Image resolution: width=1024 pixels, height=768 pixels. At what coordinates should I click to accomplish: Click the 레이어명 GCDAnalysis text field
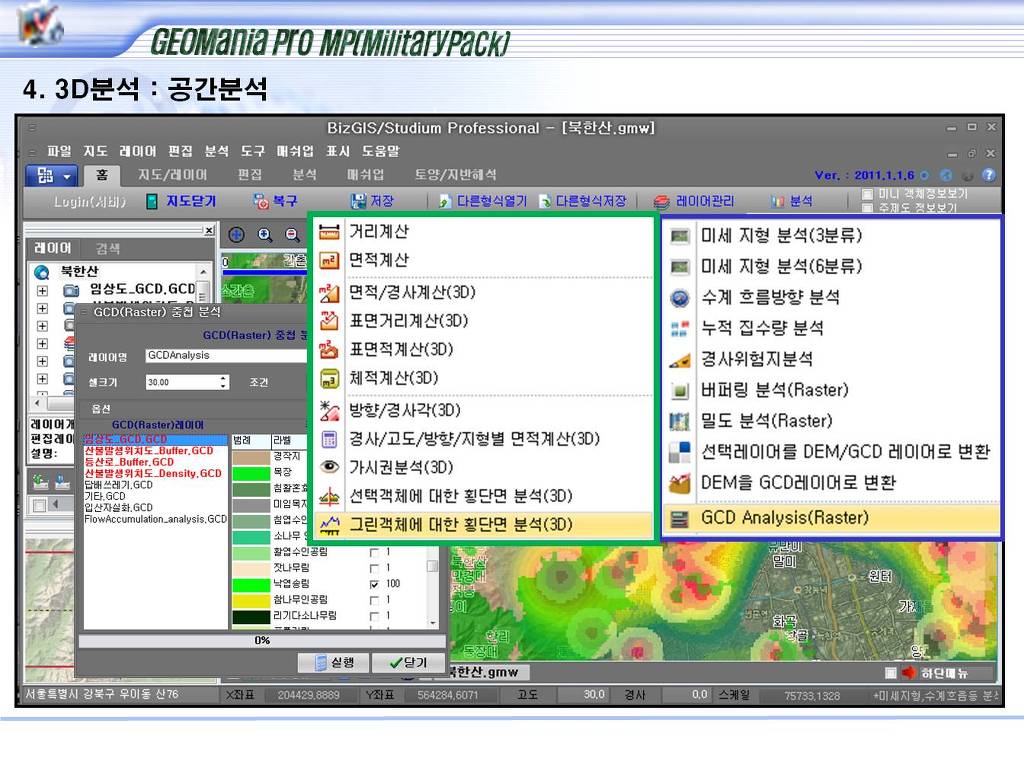point(225,355)
